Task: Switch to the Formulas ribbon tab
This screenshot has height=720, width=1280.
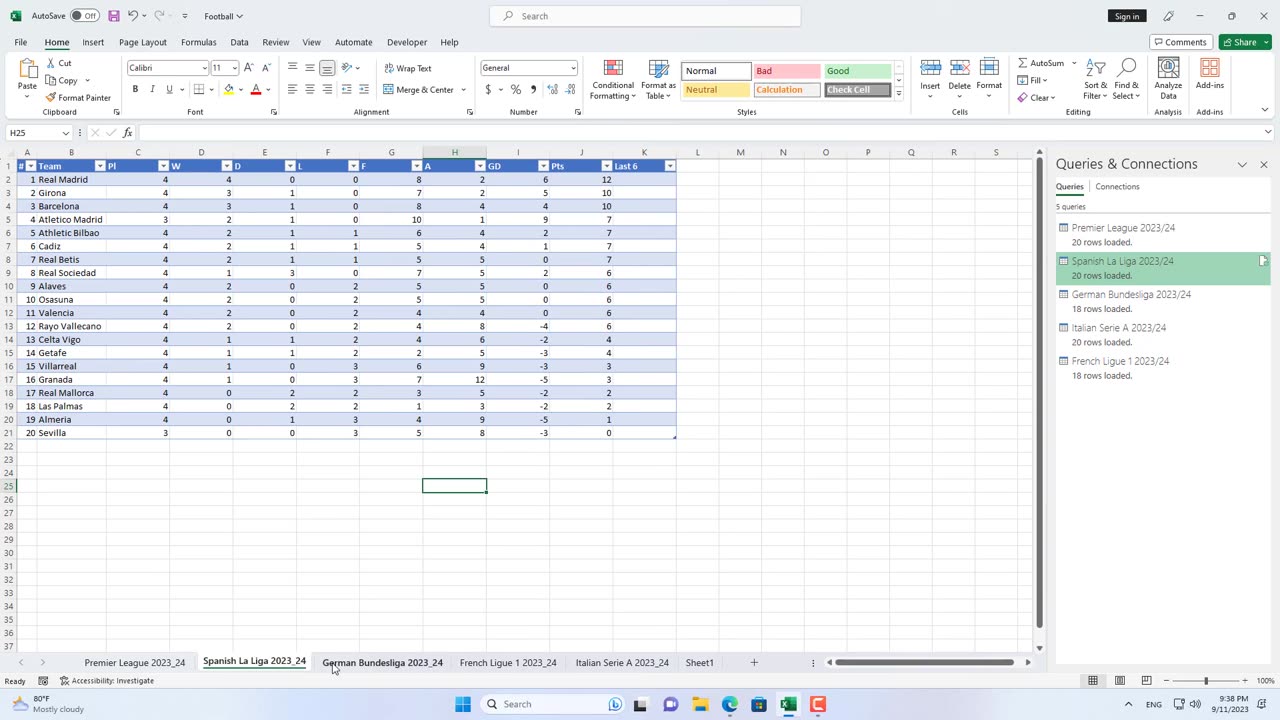Action: [198, 42]
